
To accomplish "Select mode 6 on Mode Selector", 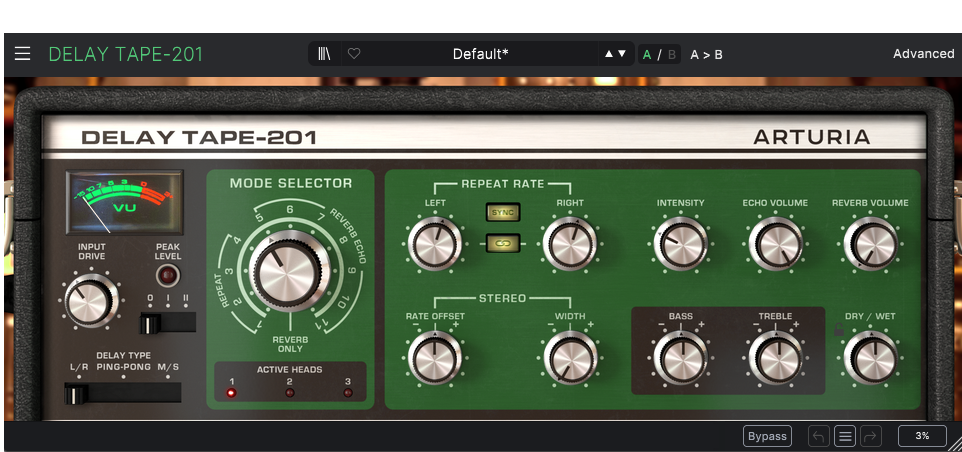I will (x=290, y=210).
